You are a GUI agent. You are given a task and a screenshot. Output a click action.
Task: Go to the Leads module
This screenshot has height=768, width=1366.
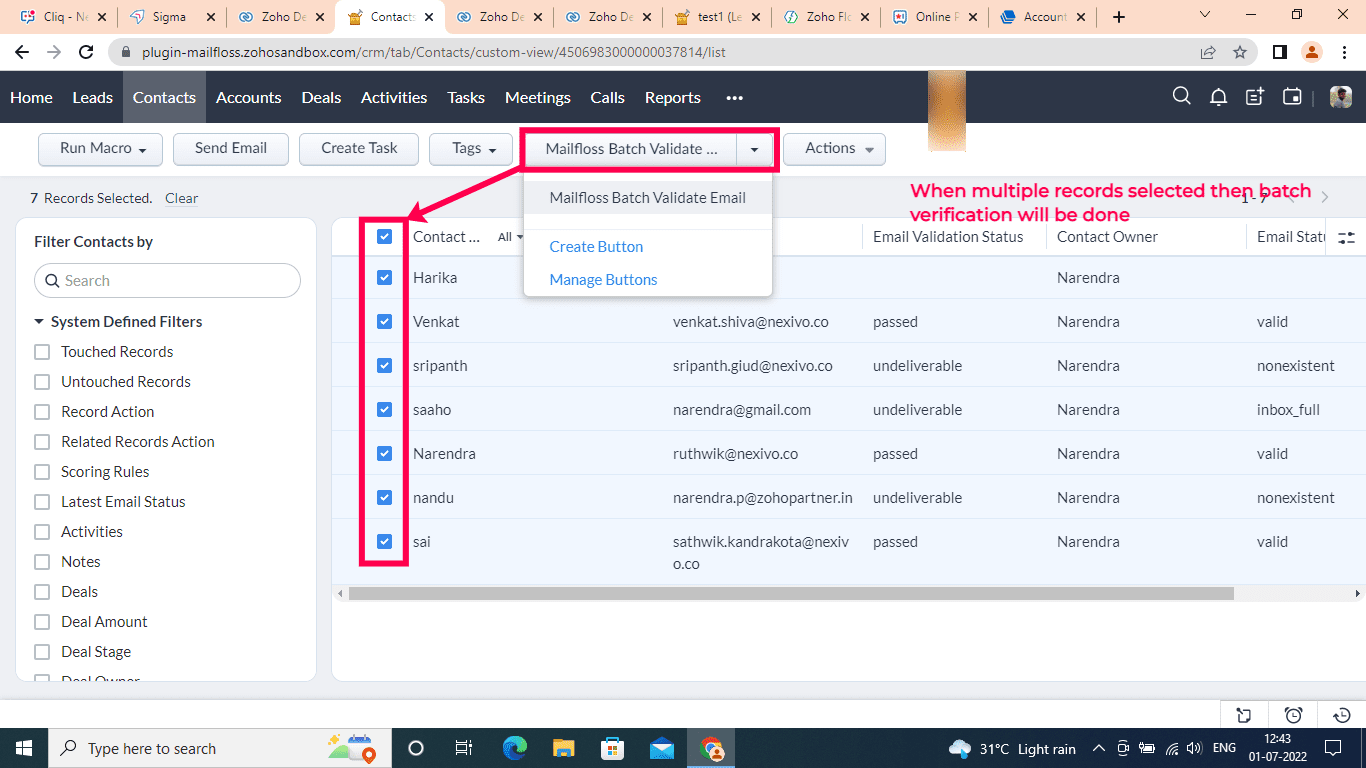pos(92,97)
